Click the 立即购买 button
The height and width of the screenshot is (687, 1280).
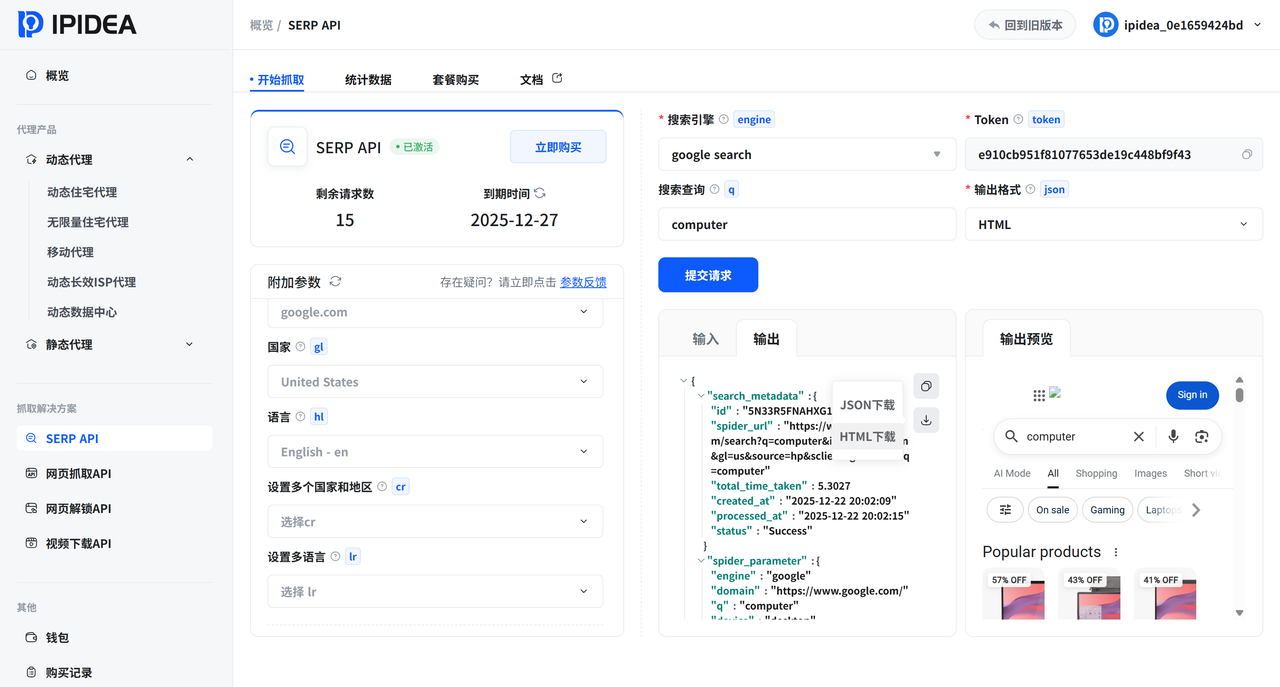pyautogui.click(x=558, y=147)
